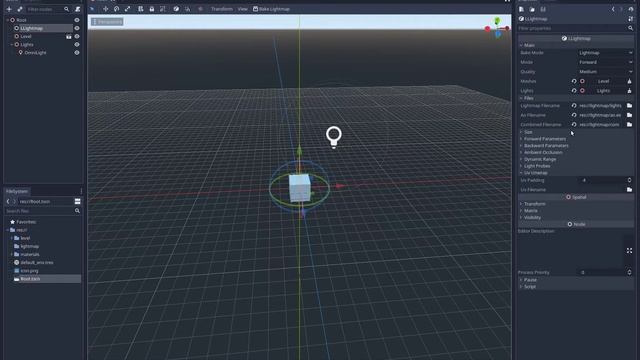
Task: Click the list selectable nodes toolbar icon
Action: click(140, 9)
